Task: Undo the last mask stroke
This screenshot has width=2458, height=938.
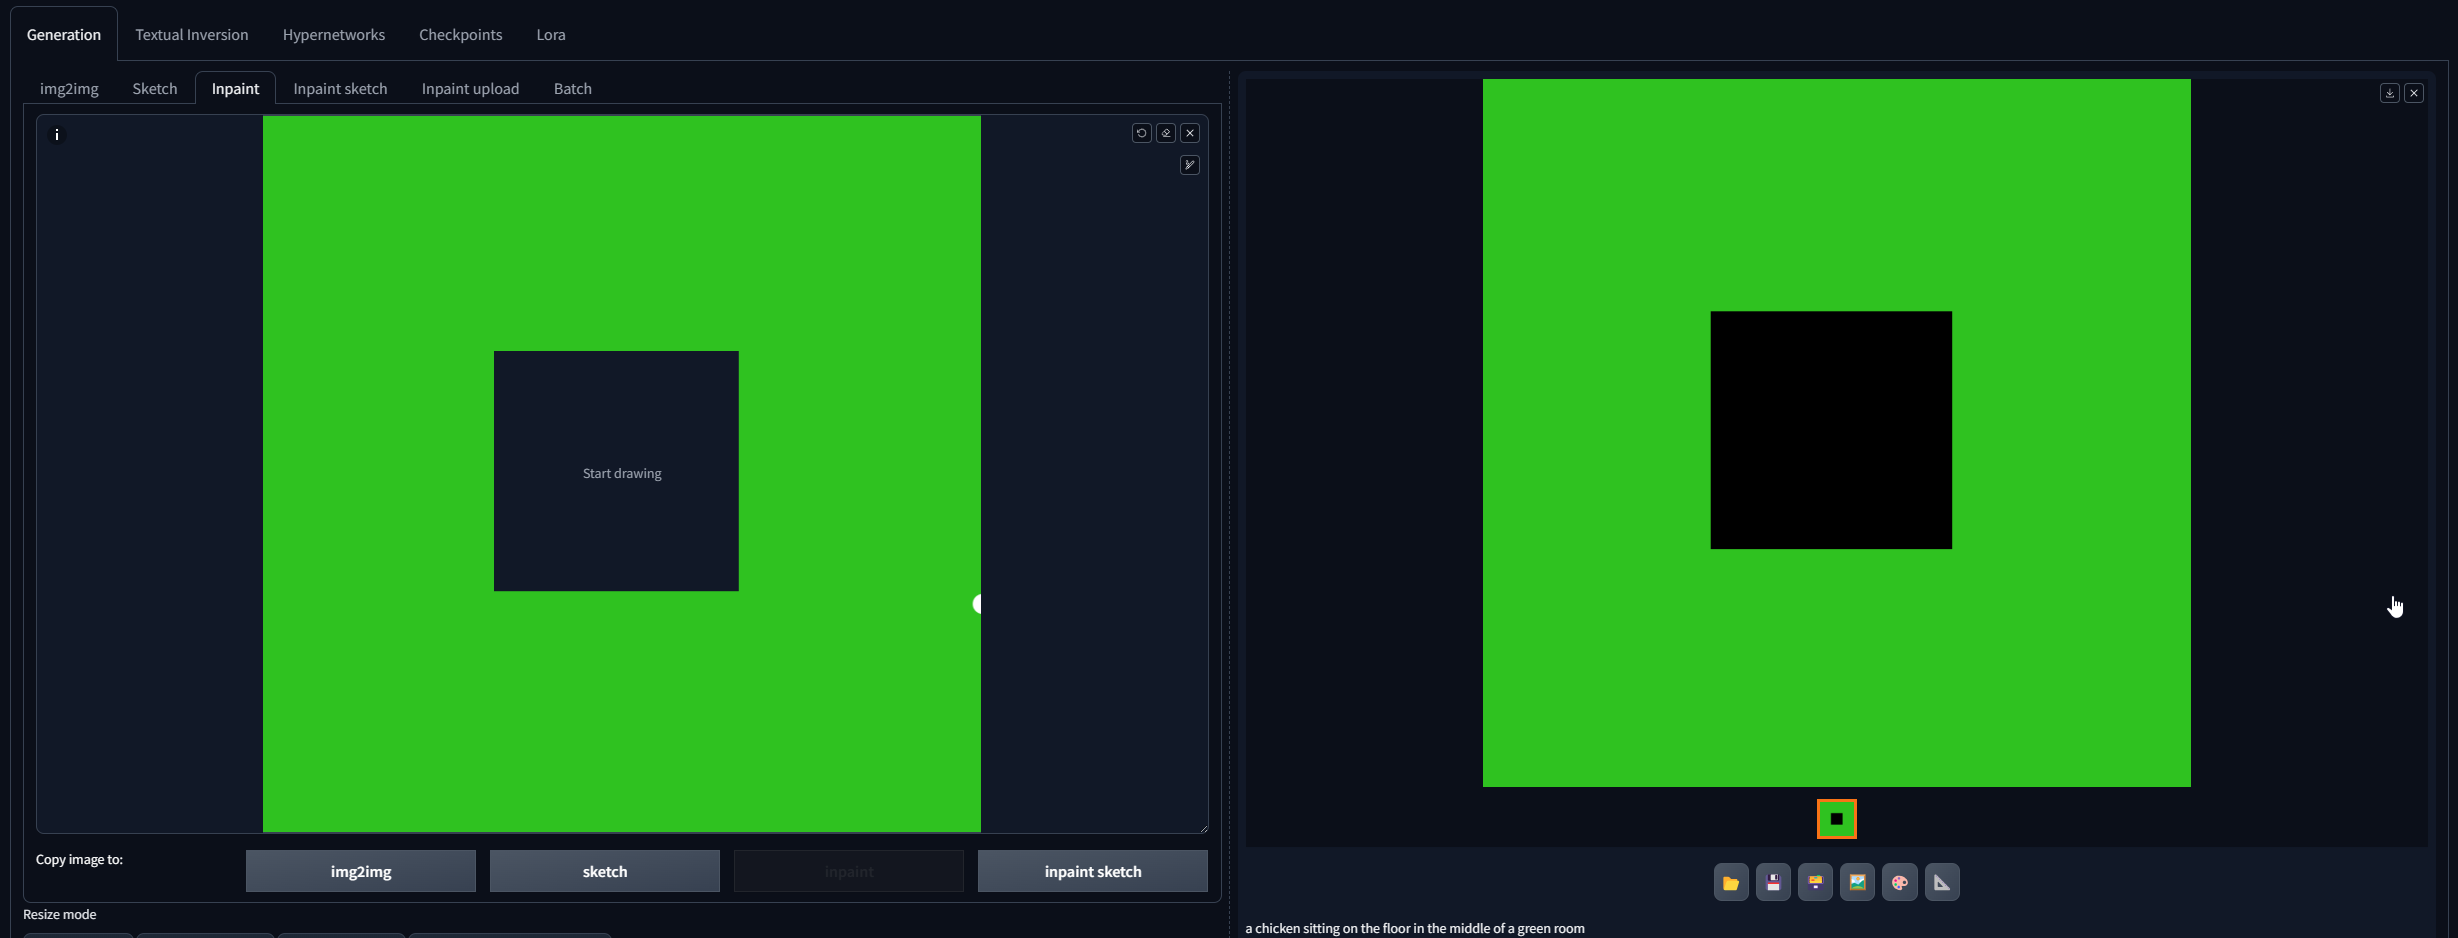Action: pos(1141,133)
